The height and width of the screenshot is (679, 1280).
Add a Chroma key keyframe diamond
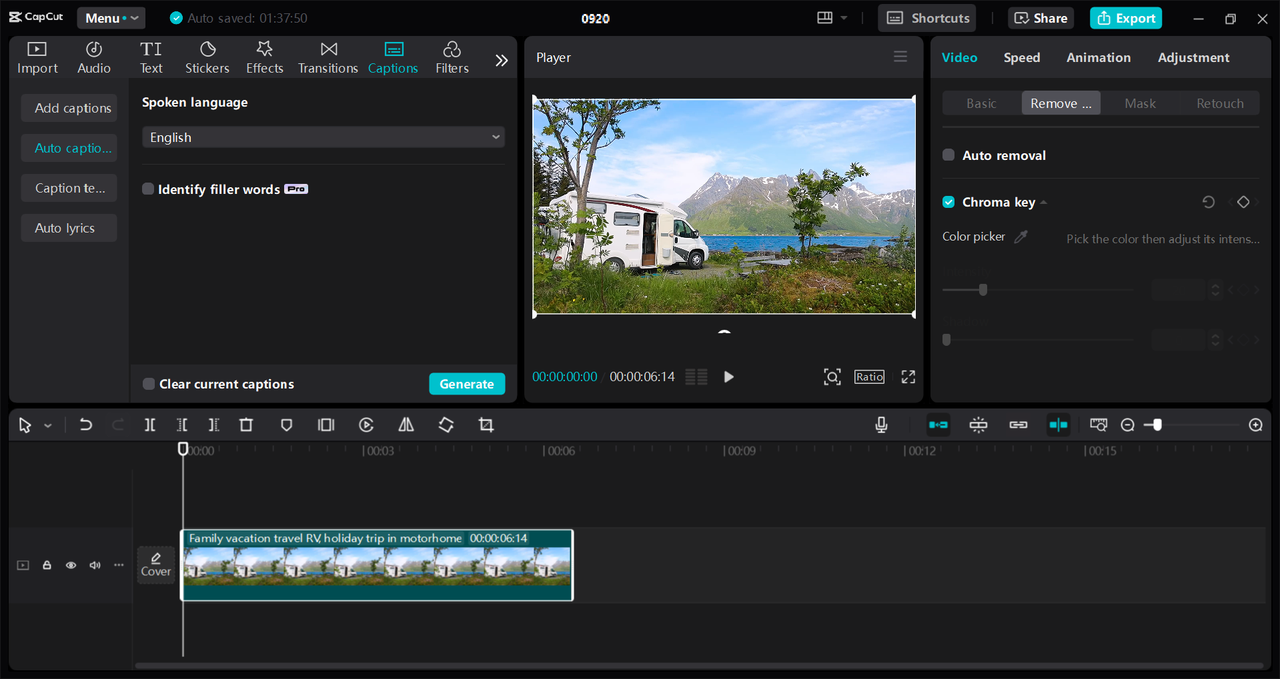click(x=1243, y=202)
